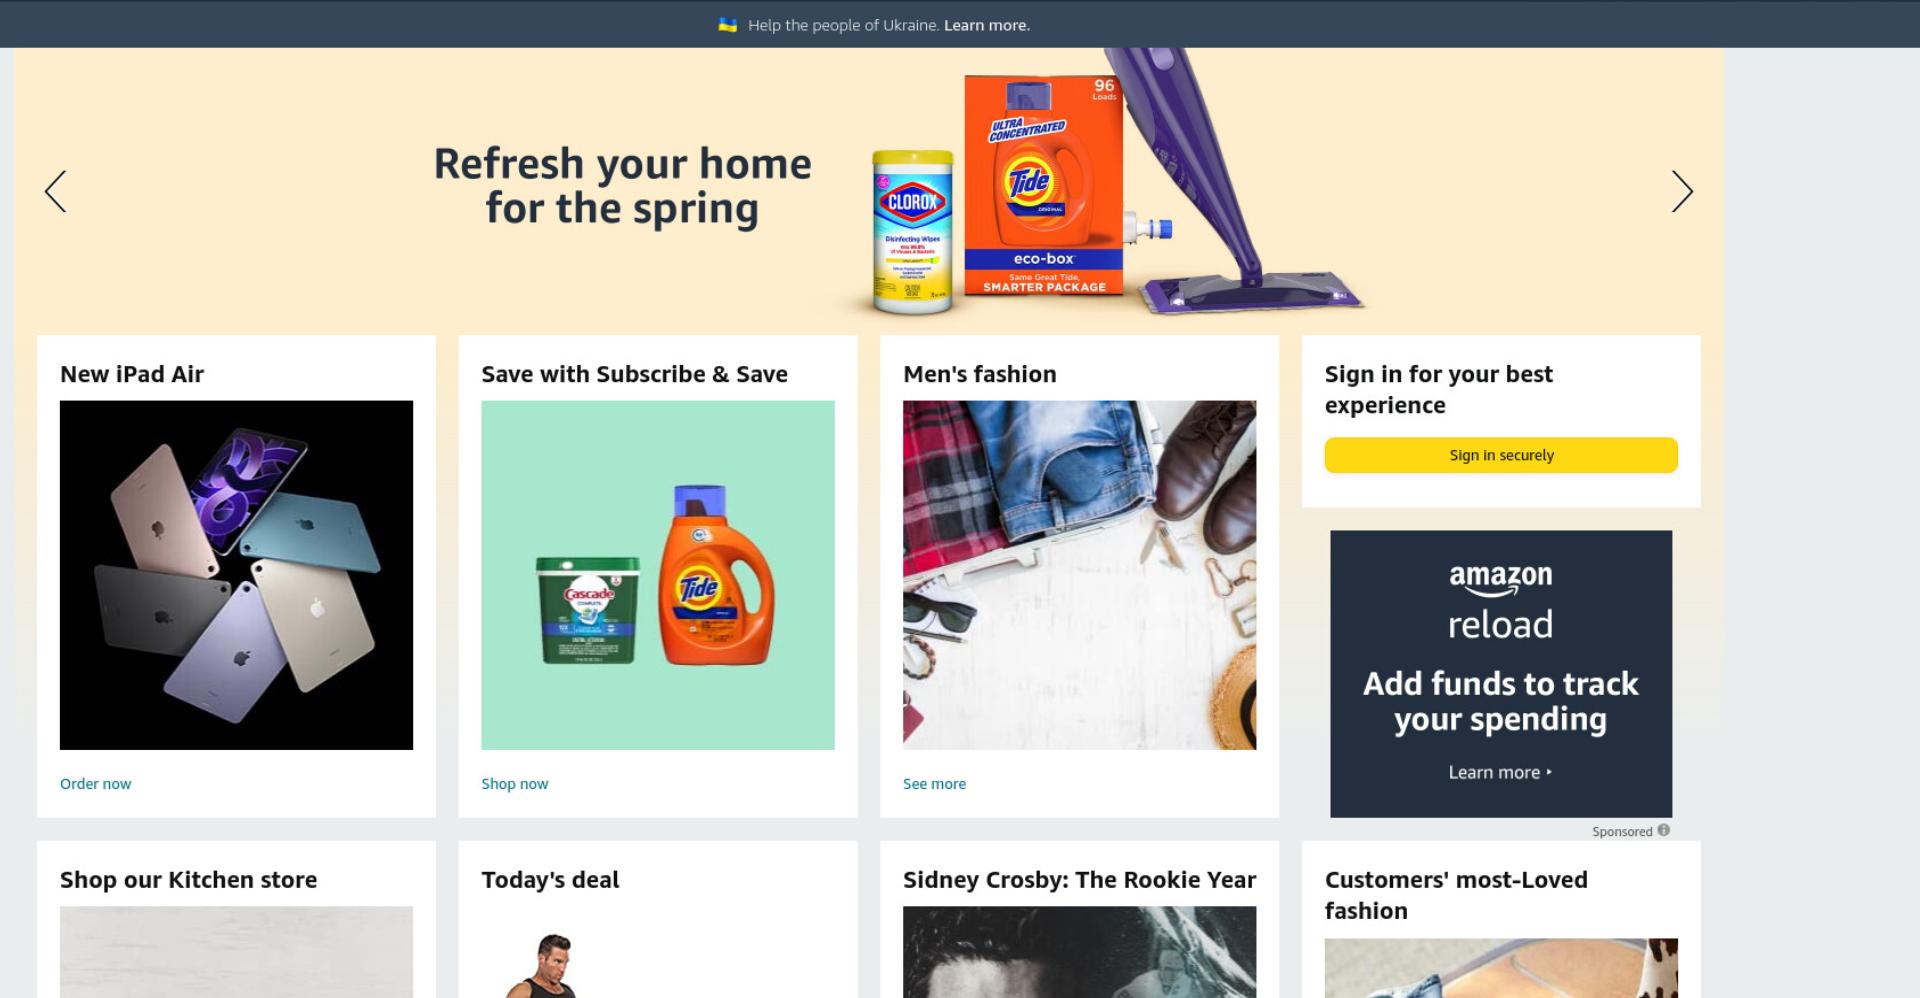Screen dimensions: 1920x998
Task: Open Order now link for iPad Air
Action: coord(95,784)
